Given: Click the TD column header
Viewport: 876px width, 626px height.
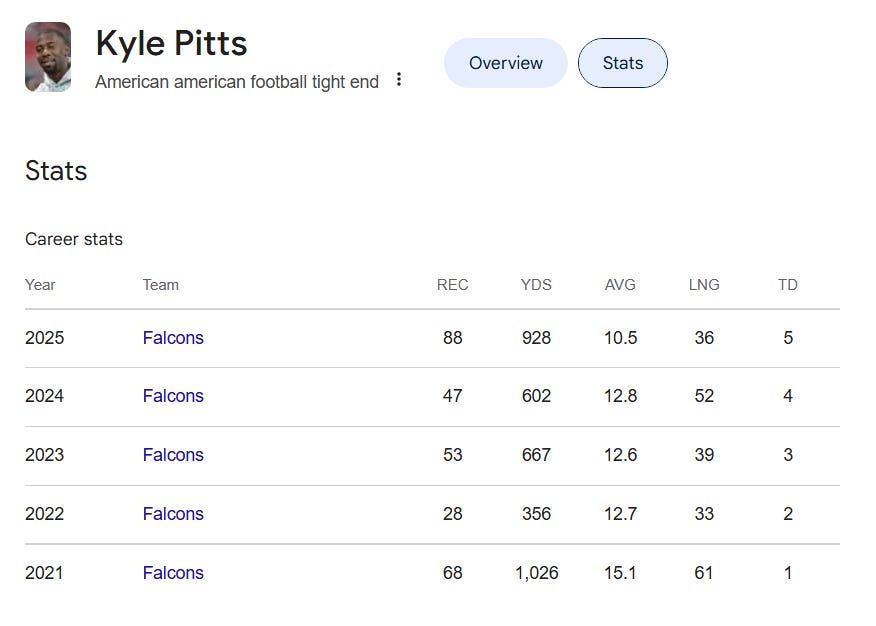Looking at the screenshot, I should (788, 285).
